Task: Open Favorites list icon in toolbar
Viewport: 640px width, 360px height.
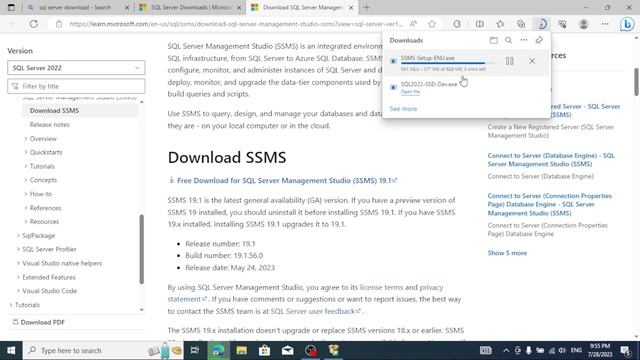Action: click(500, 24)
